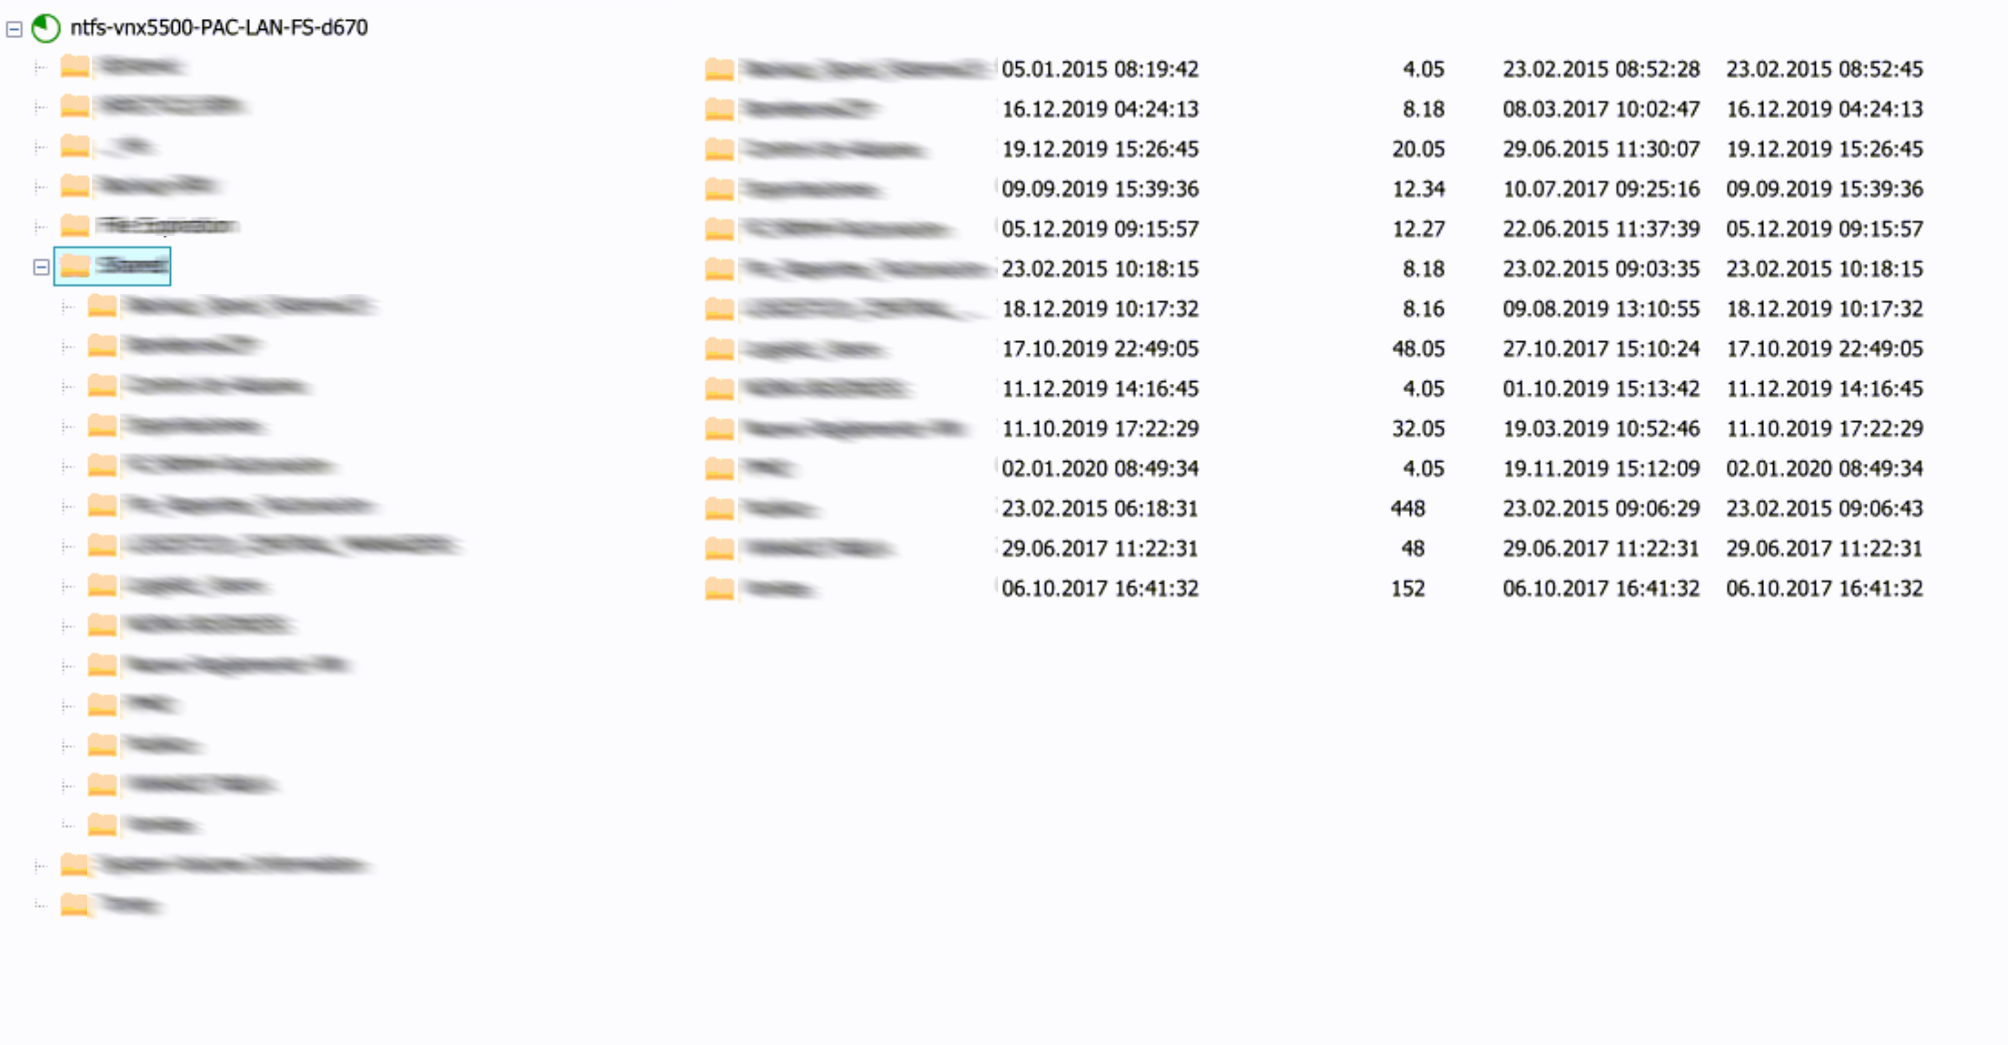Click folder icon in row dated 06.10.2017 16:41:32
This screenshot has height=1045, width=2008.
719,588
